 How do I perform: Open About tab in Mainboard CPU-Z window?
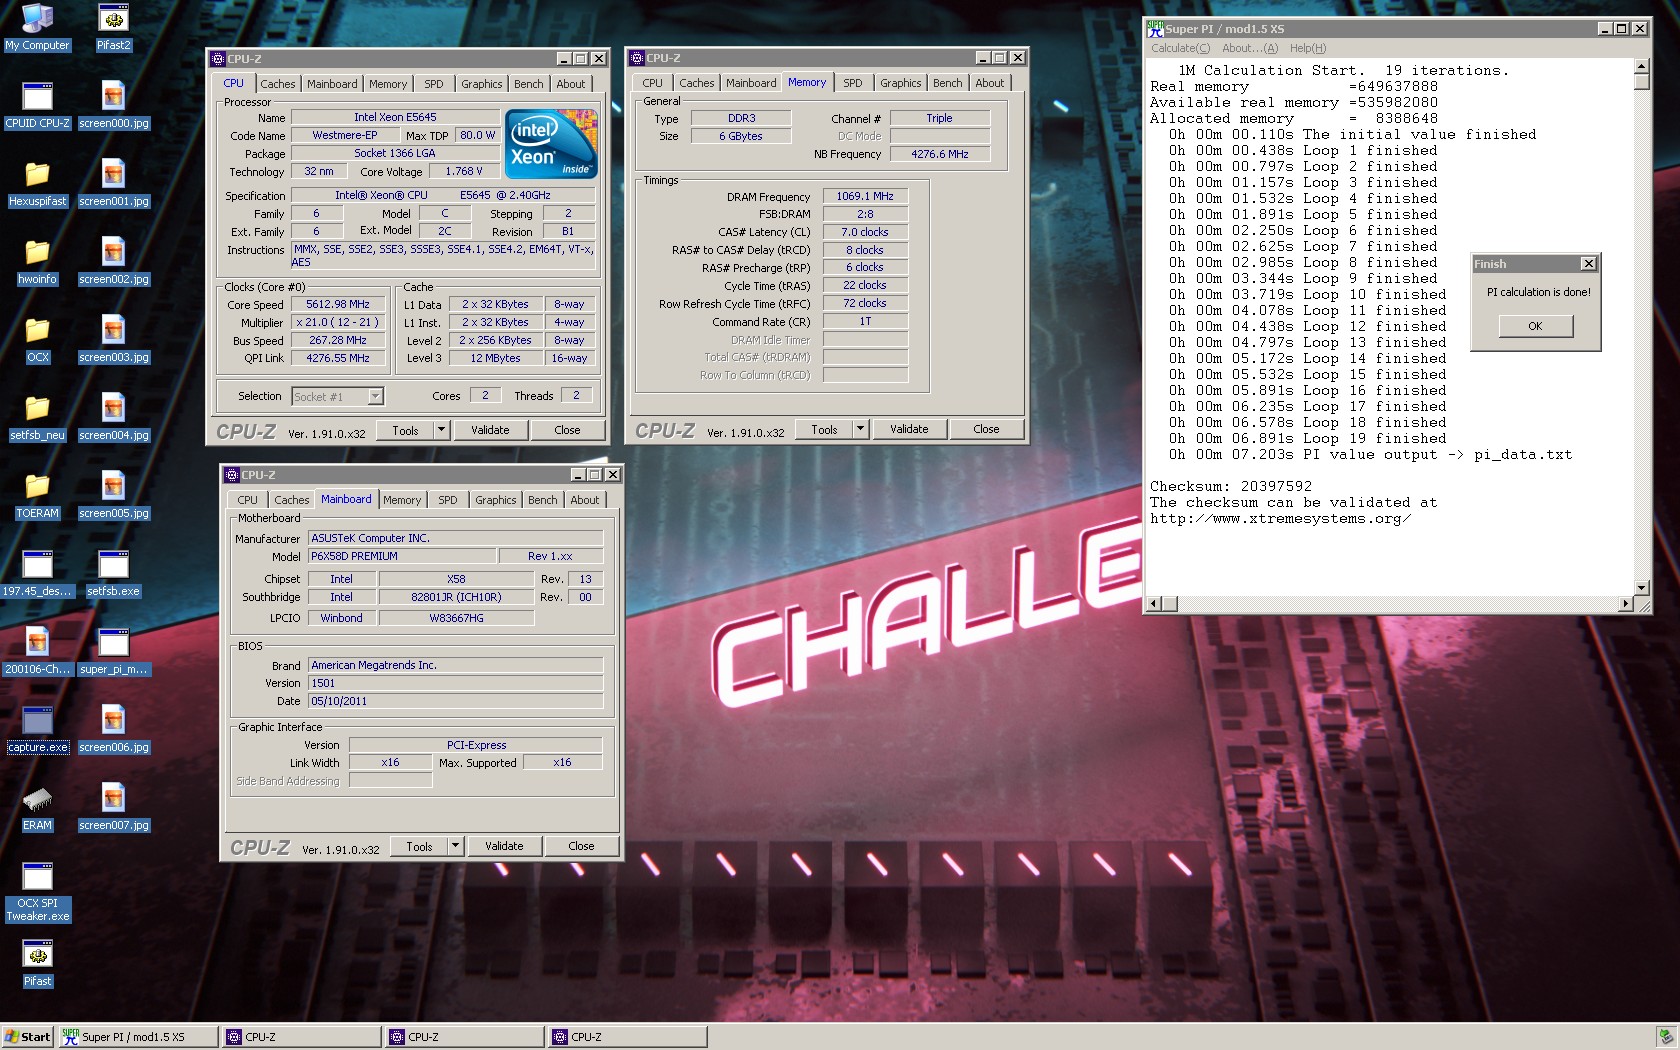coord(585,500)
